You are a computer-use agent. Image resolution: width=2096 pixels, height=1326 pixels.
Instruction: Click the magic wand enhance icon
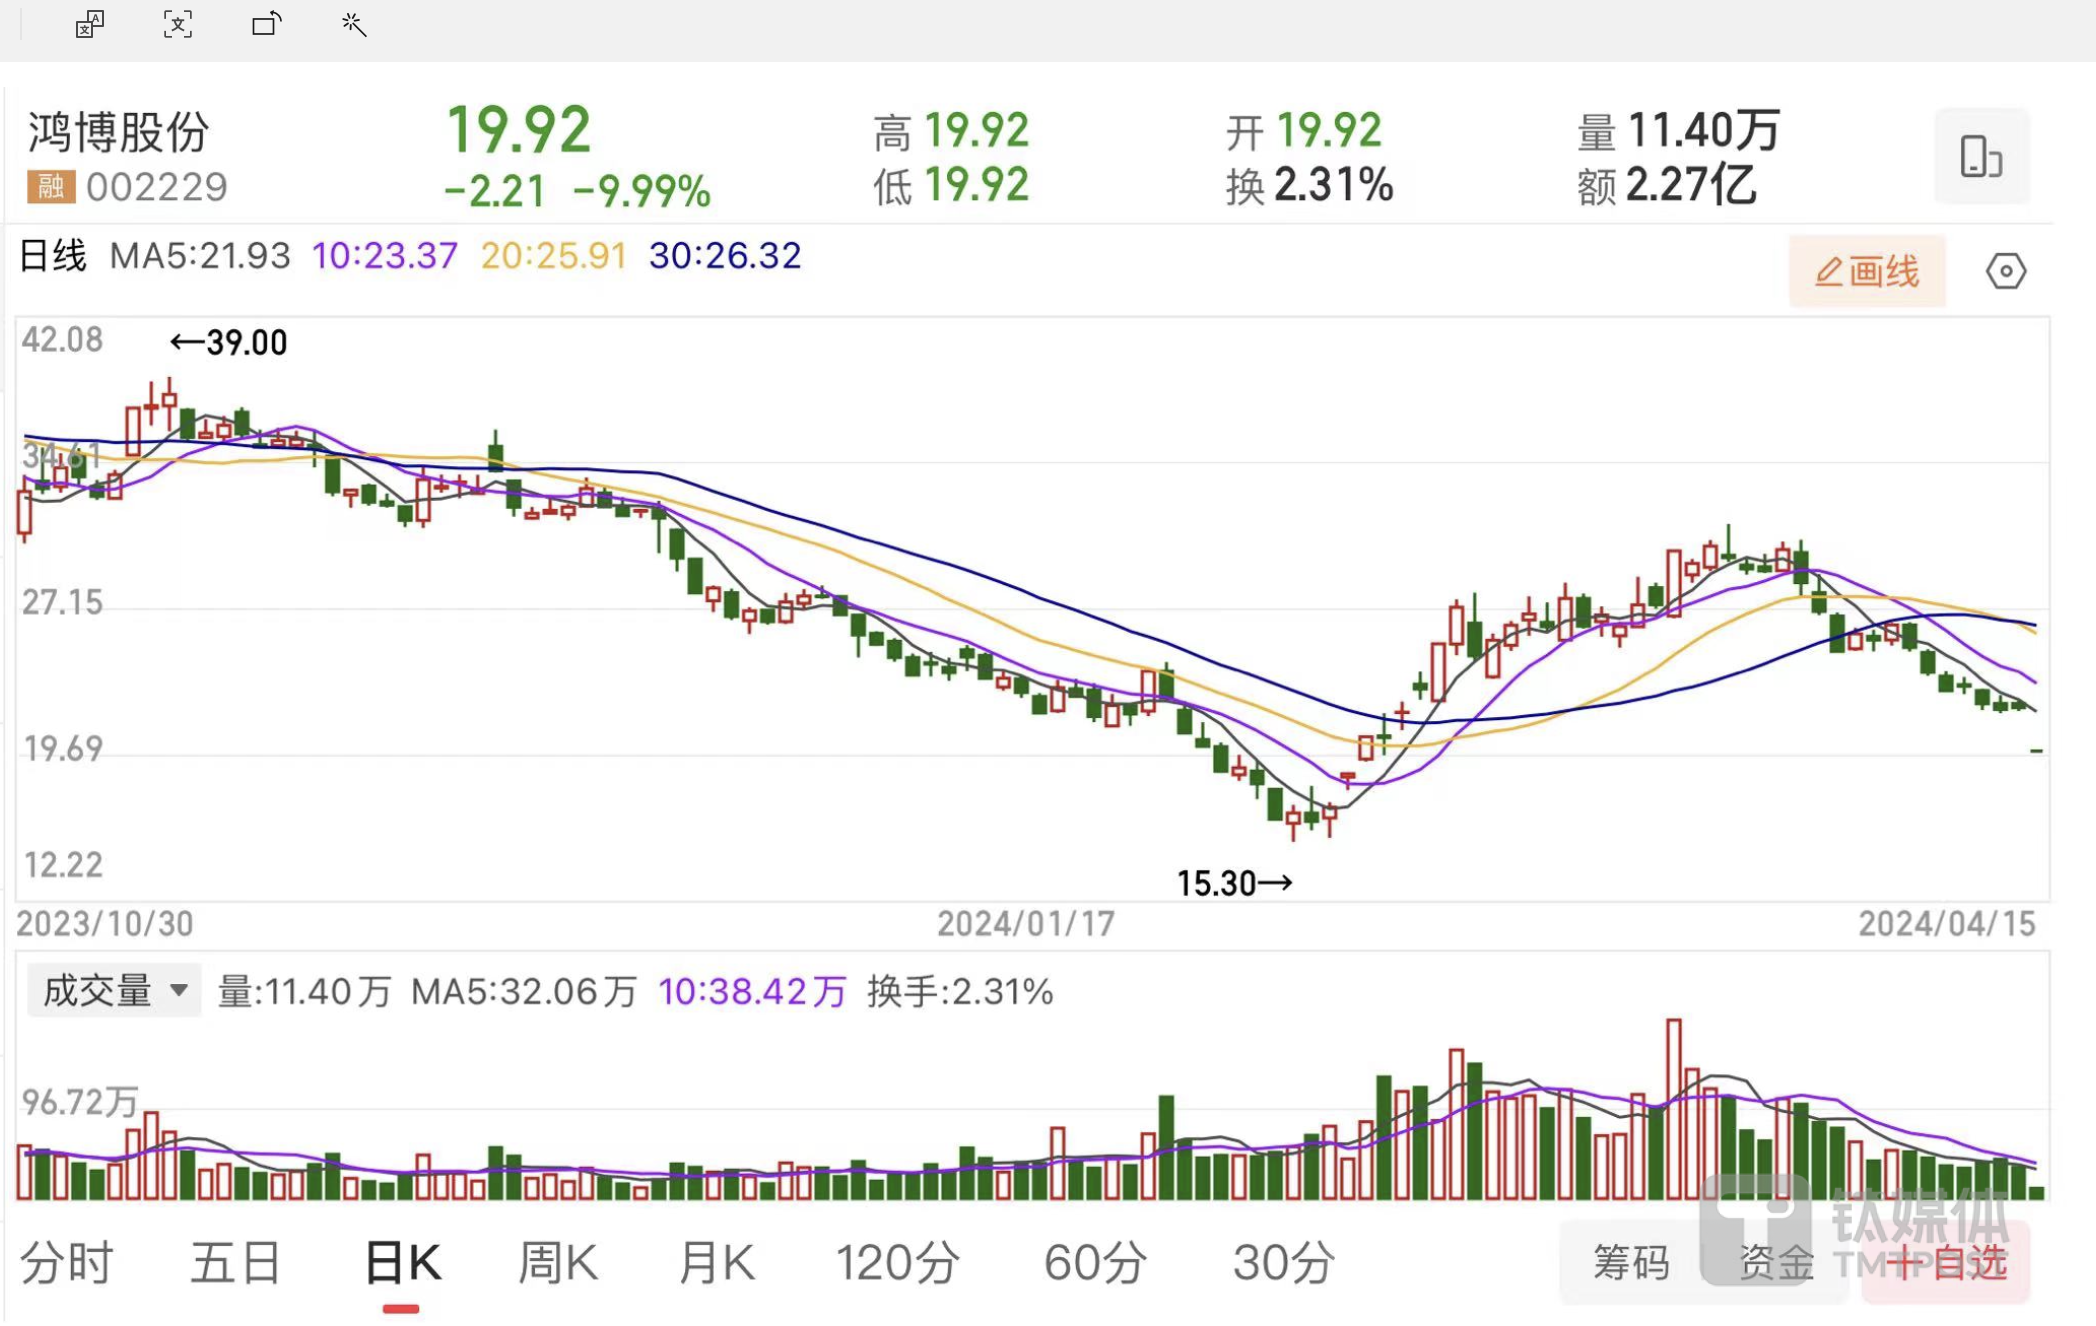pos(353,24)
